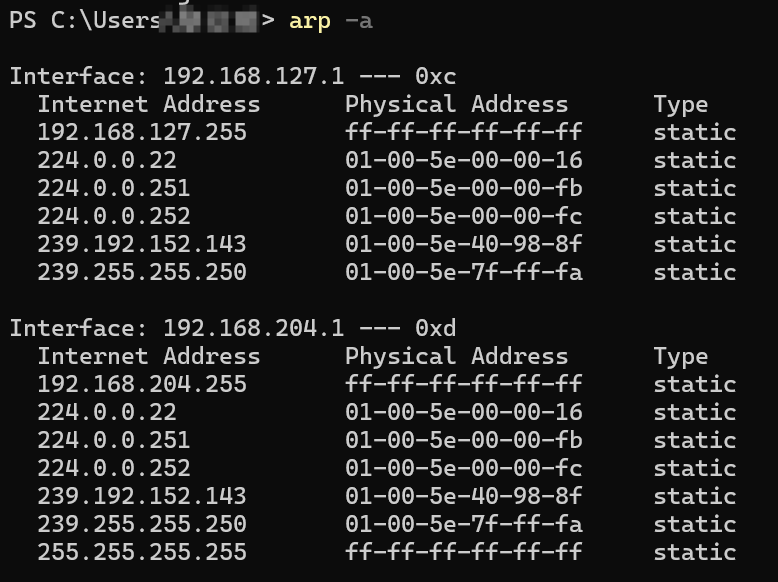Click the 'static' type for 192.168.127.255

(695, 132)
